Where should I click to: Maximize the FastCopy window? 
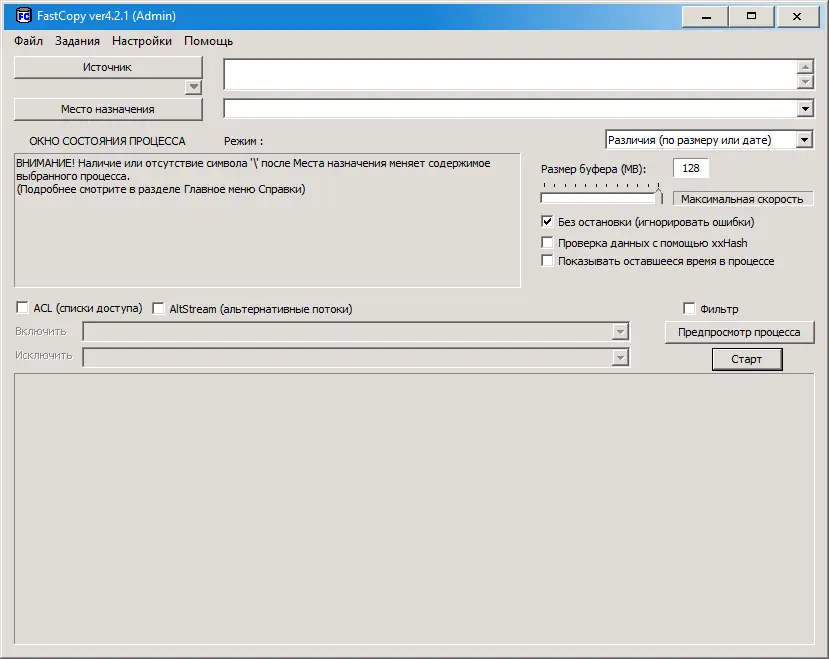coord(751,17)
